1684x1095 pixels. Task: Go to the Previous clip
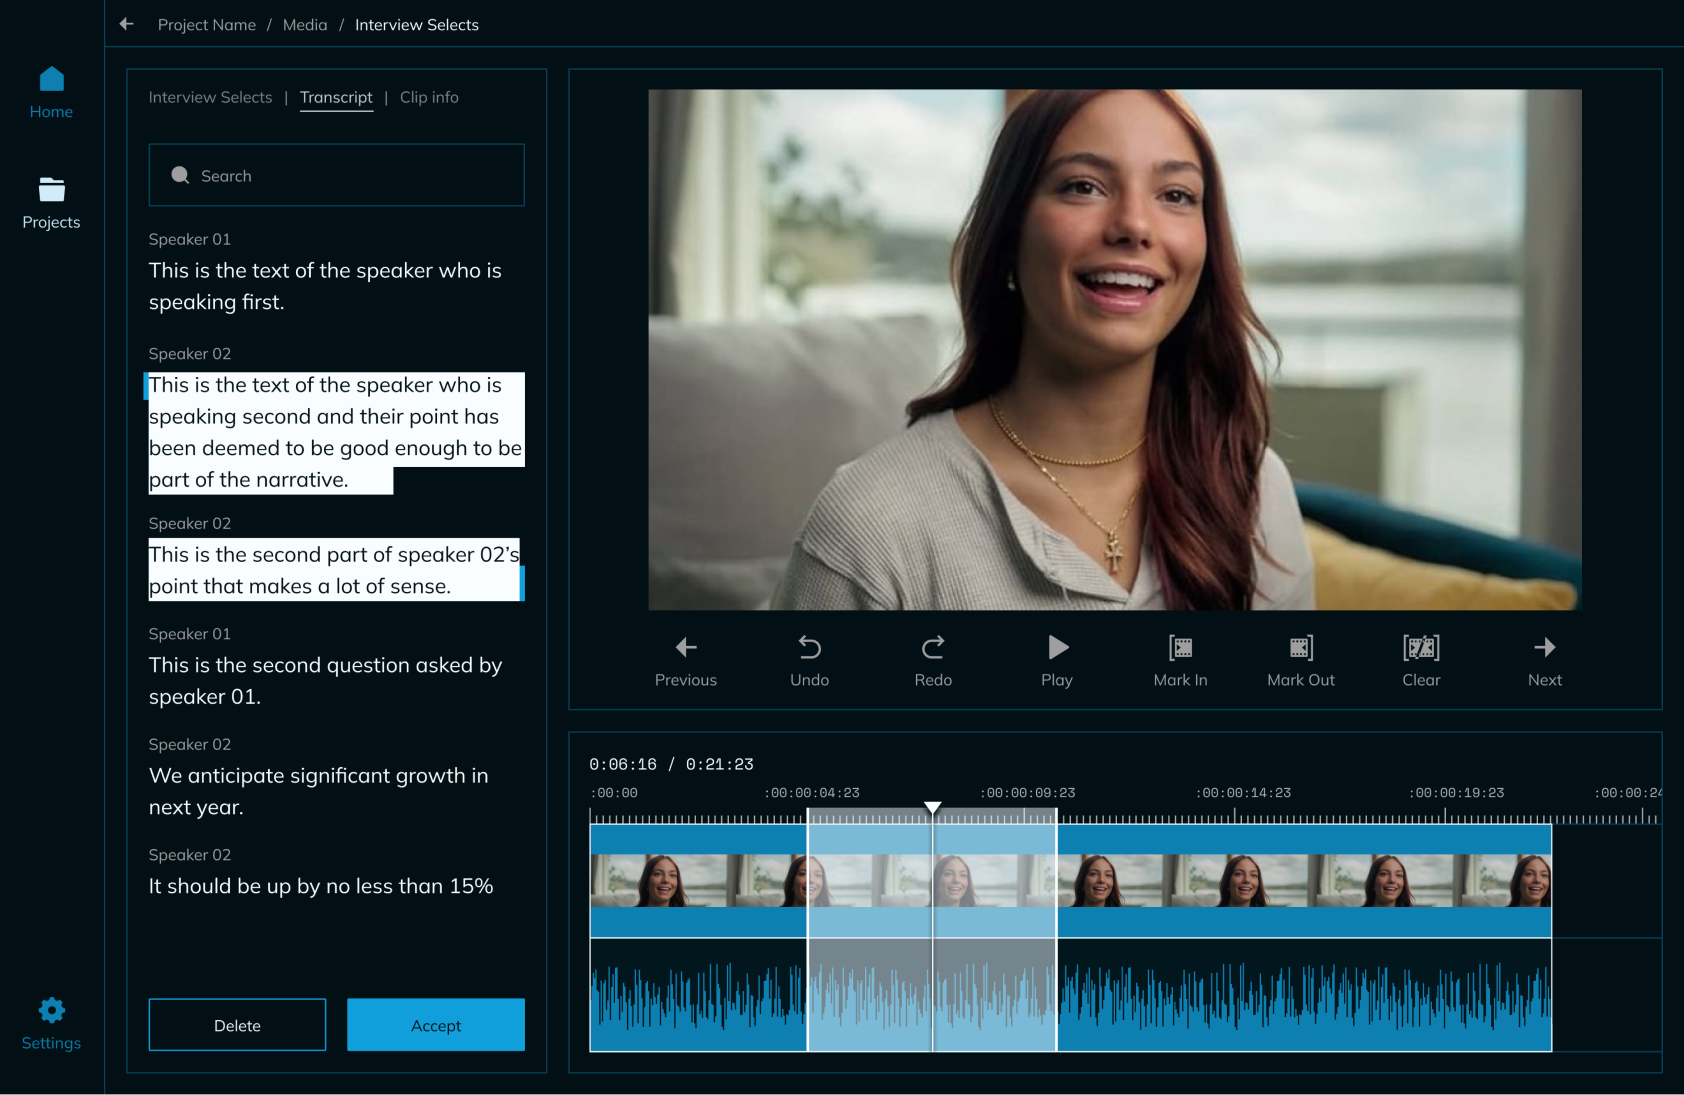tap(686, 648)
